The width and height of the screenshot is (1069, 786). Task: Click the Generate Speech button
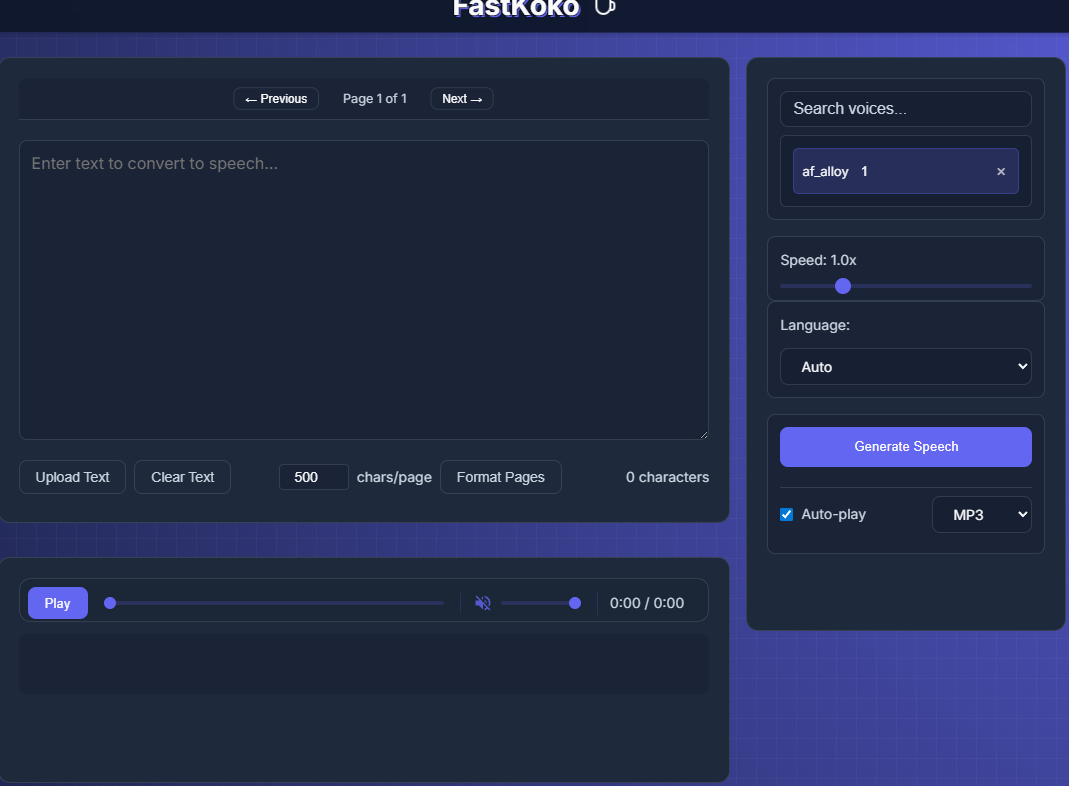click(x=905, y=447)
